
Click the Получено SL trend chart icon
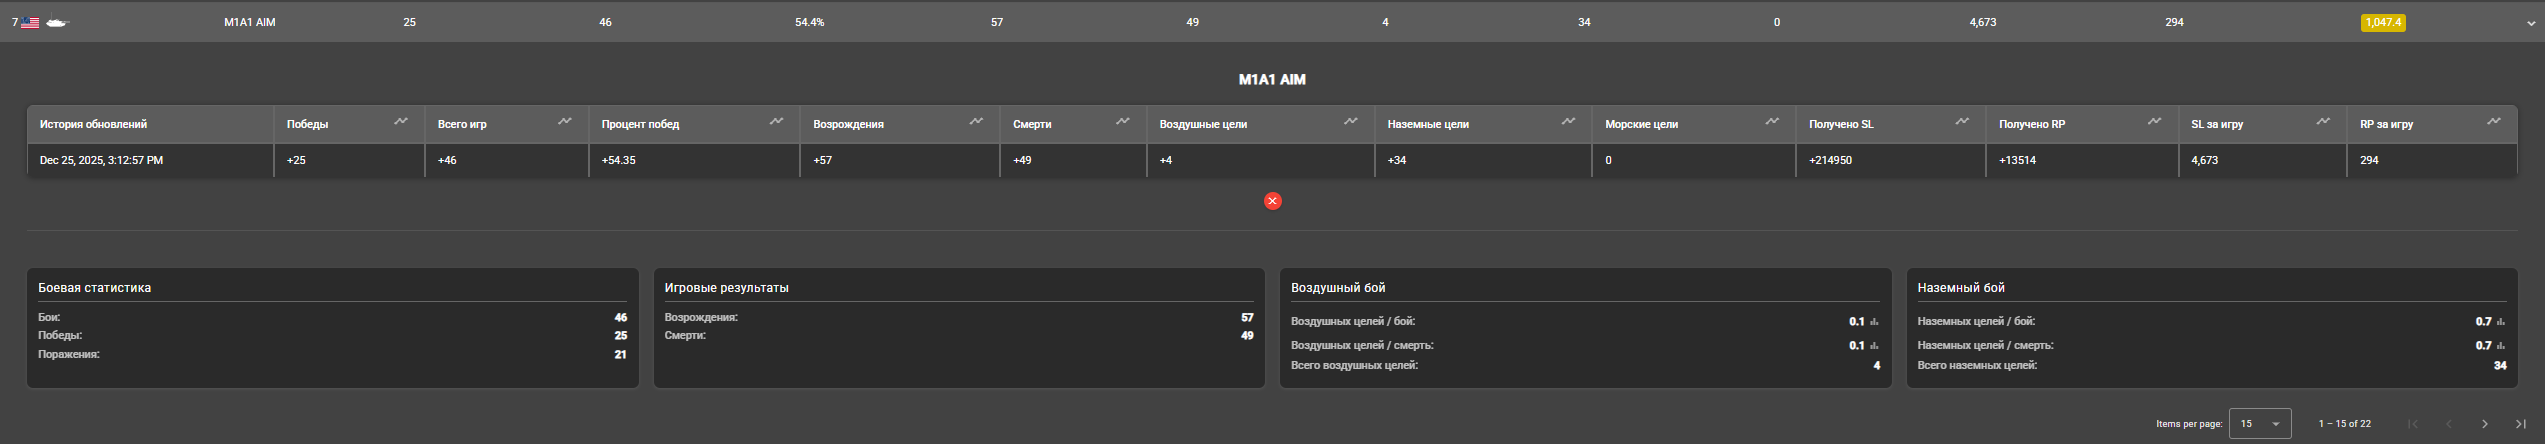point(1962,122)
